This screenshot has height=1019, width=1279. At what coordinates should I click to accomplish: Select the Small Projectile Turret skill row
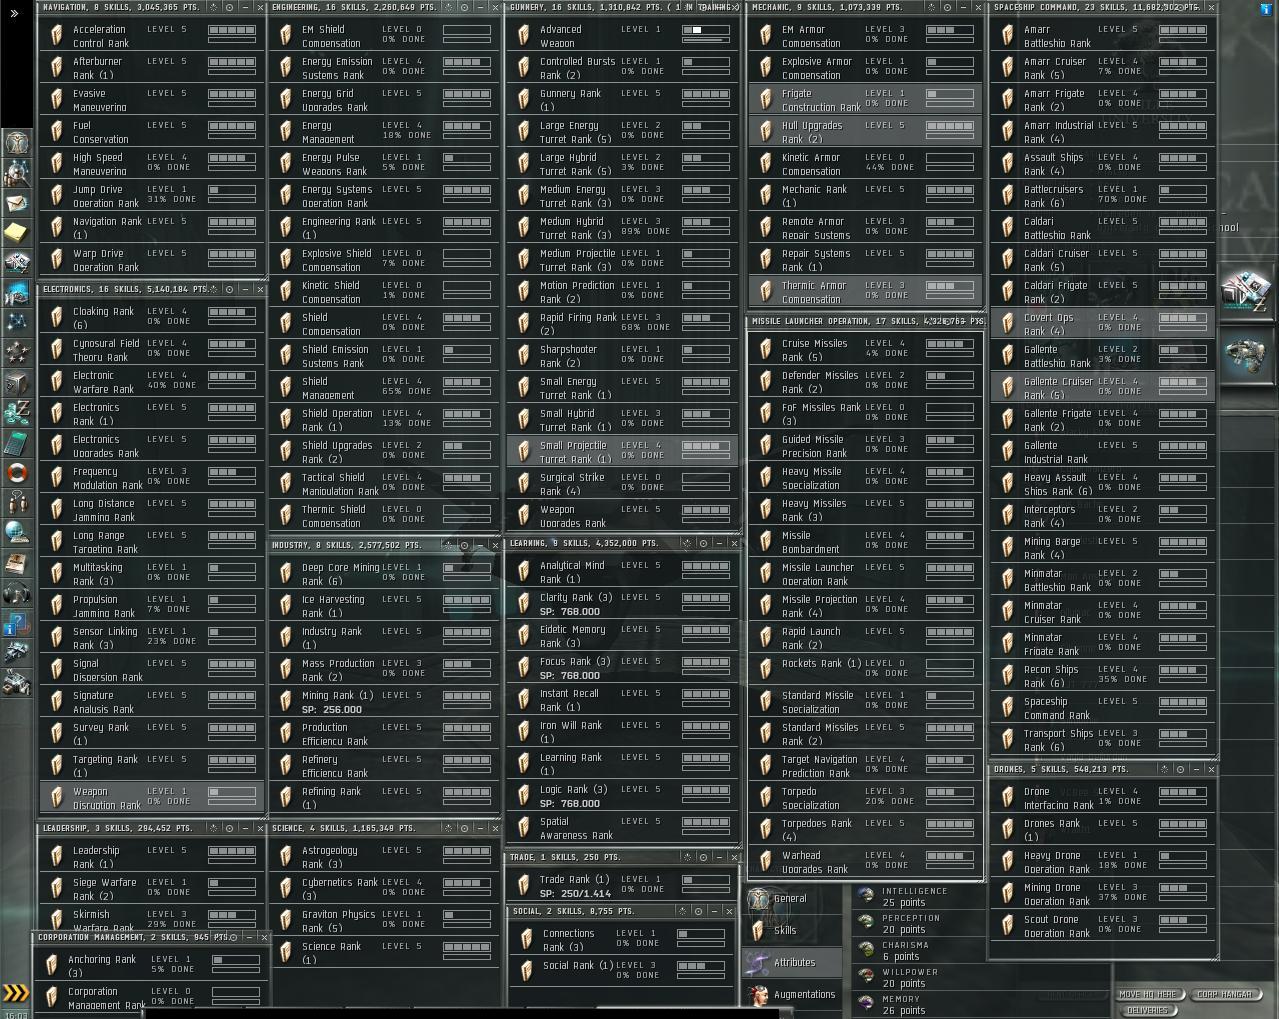(623, 452)
